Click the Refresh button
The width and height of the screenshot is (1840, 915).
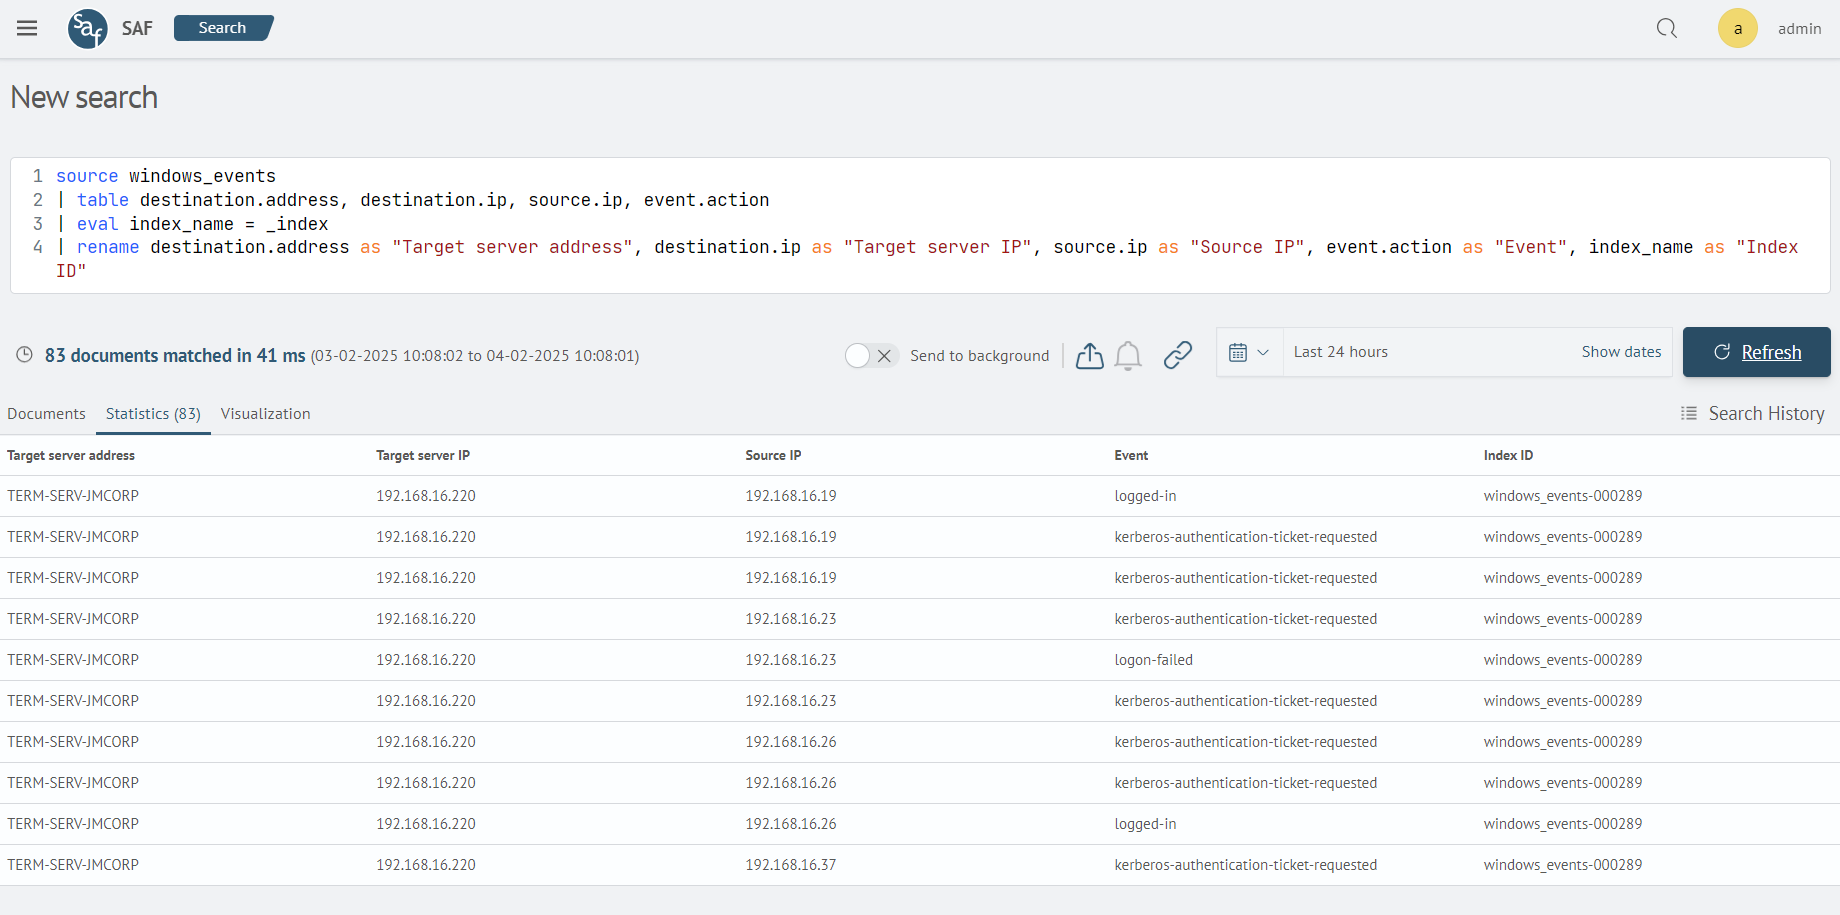(x=1756, y=352)
